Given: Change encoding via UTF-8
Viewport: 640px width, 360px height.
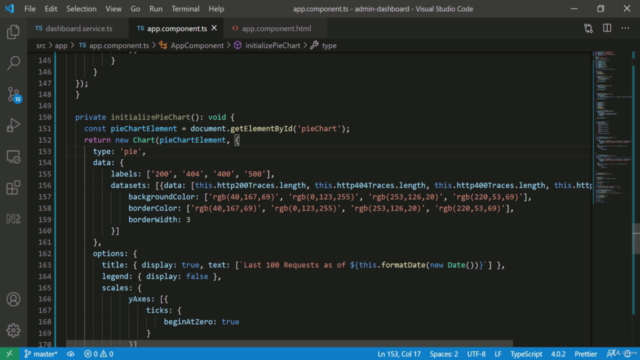Looking at the screenshot, I should [476, 354].
